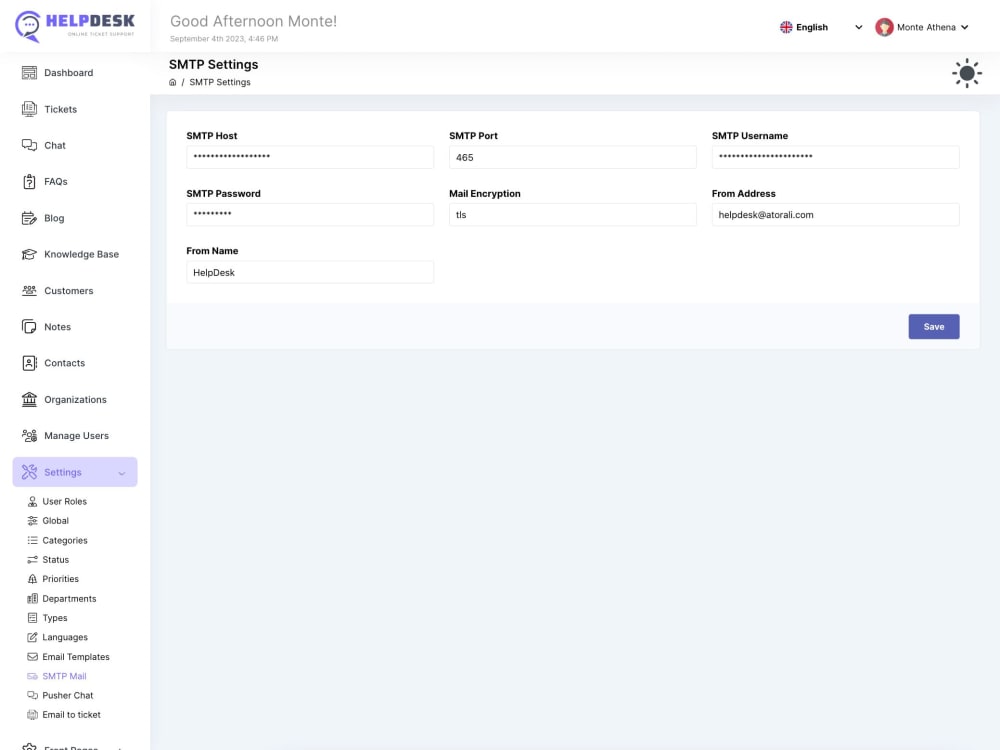Open the SMTP Mail settings link
This screenshot has width=1000, height=750.
coord(64,676)
